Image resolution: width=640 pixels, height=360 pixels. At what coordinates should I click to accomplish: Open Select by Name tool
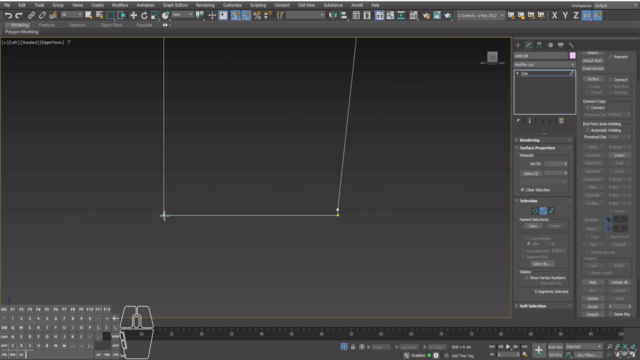(x=99, y=16)
